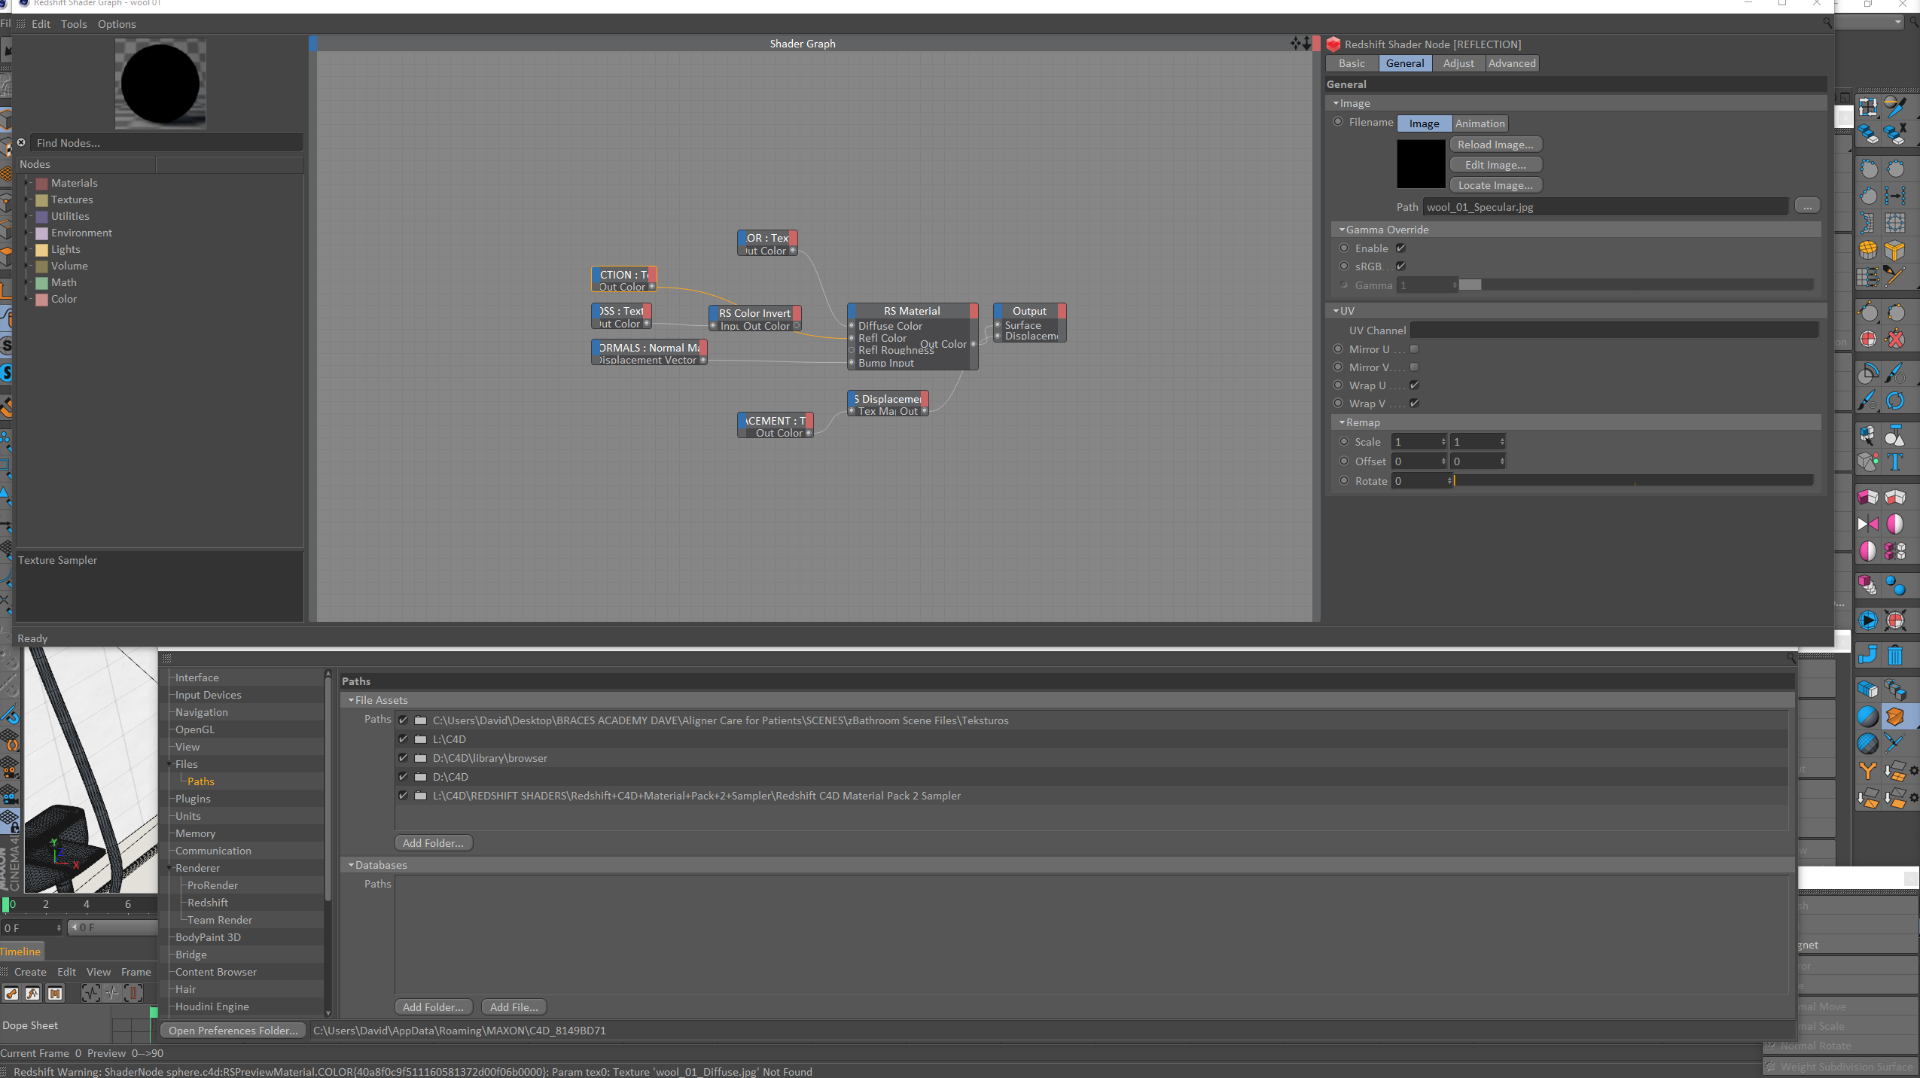
Task: Toggle the Wrap V checkbox
Action: 1414,403
